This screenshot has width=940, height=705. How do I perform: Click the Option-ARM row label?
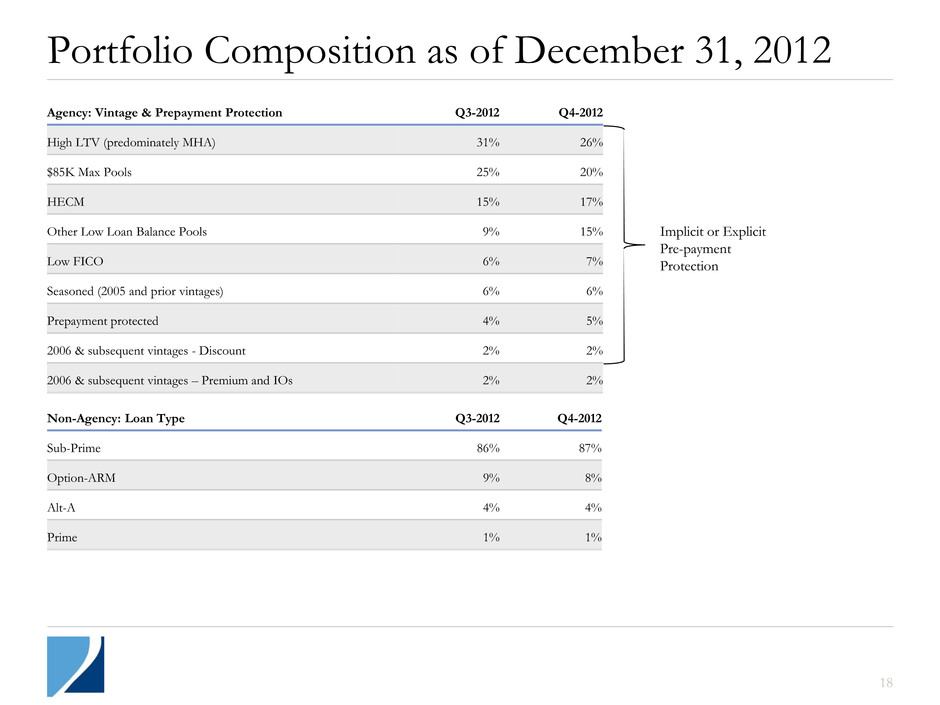[x=81, y=478]
